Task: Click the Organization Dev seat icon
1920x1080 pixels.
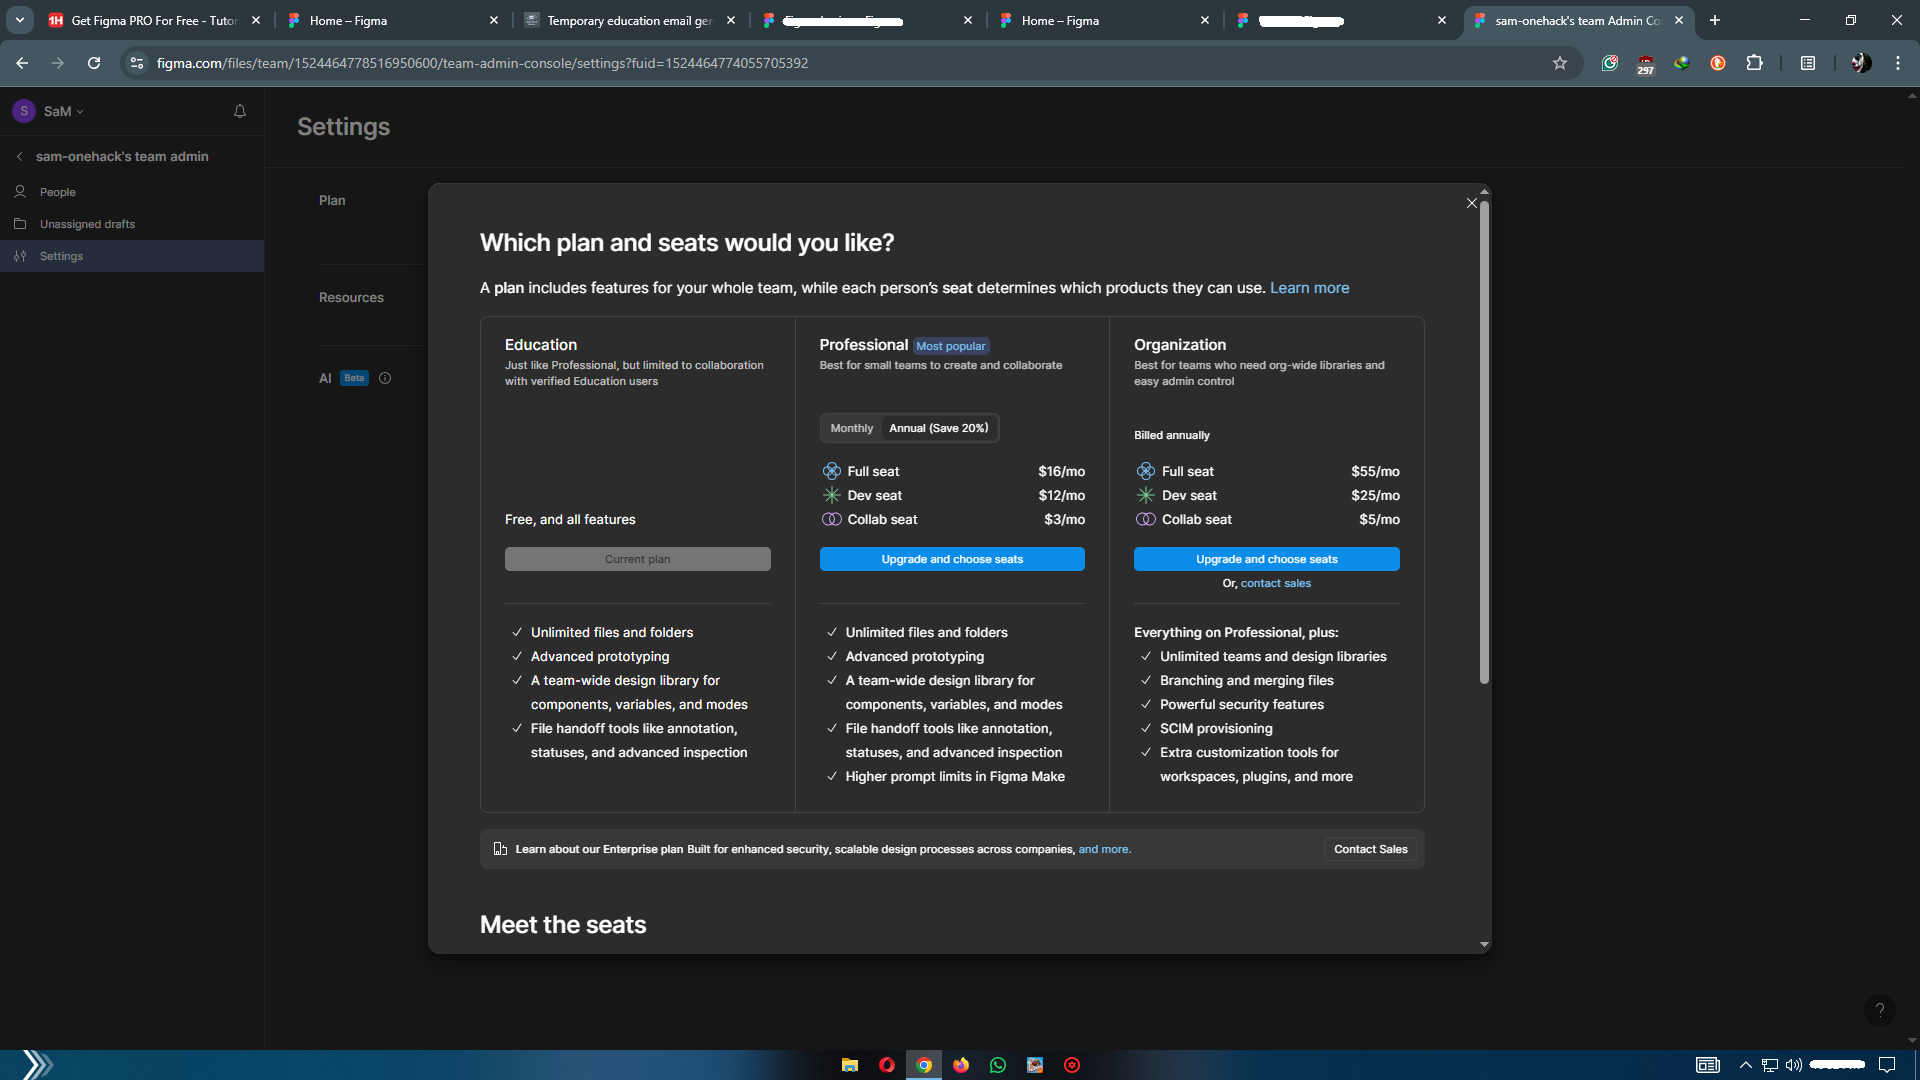Action: click(1146, 495)
